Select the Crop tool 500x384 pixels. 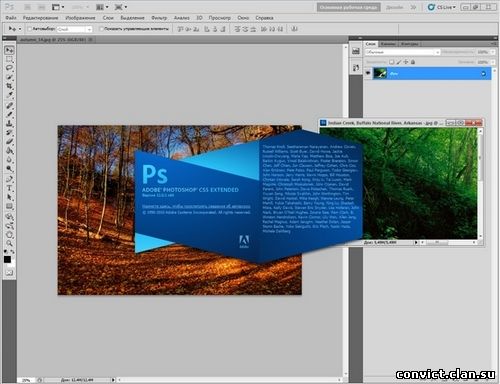[x=9, y=86]
